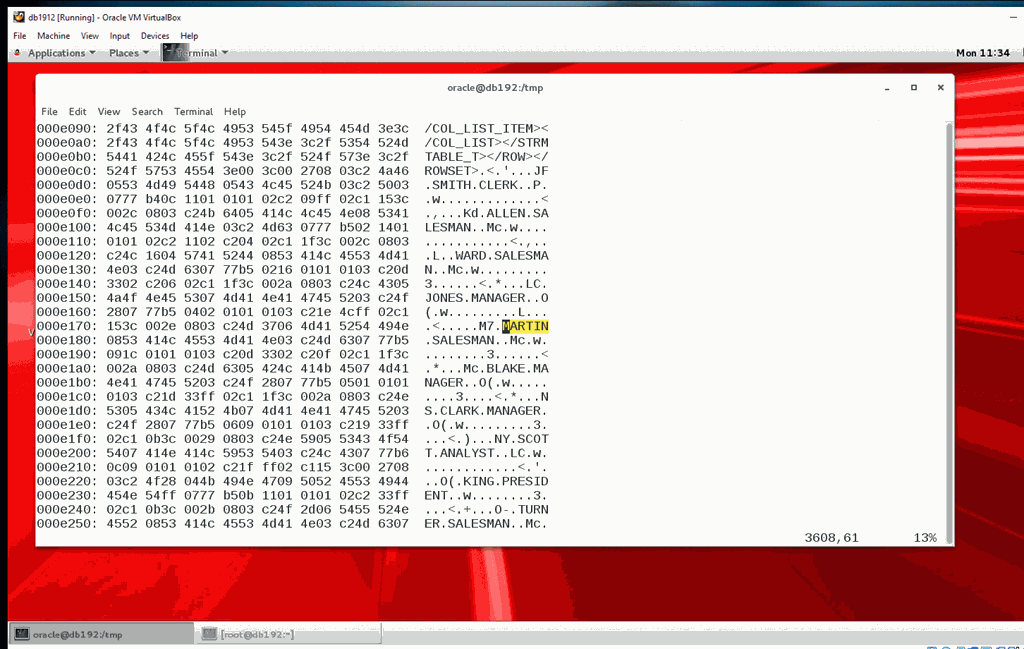Switch to root@db192 window in taskbar
Viewport: 1024px width, 649px height.
click(x=289, y=634)
